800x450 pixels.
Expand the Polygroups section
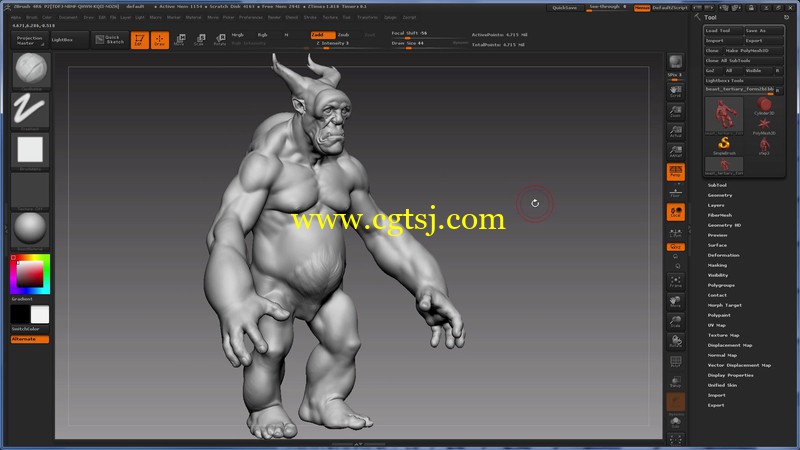[x=721, y=285]
